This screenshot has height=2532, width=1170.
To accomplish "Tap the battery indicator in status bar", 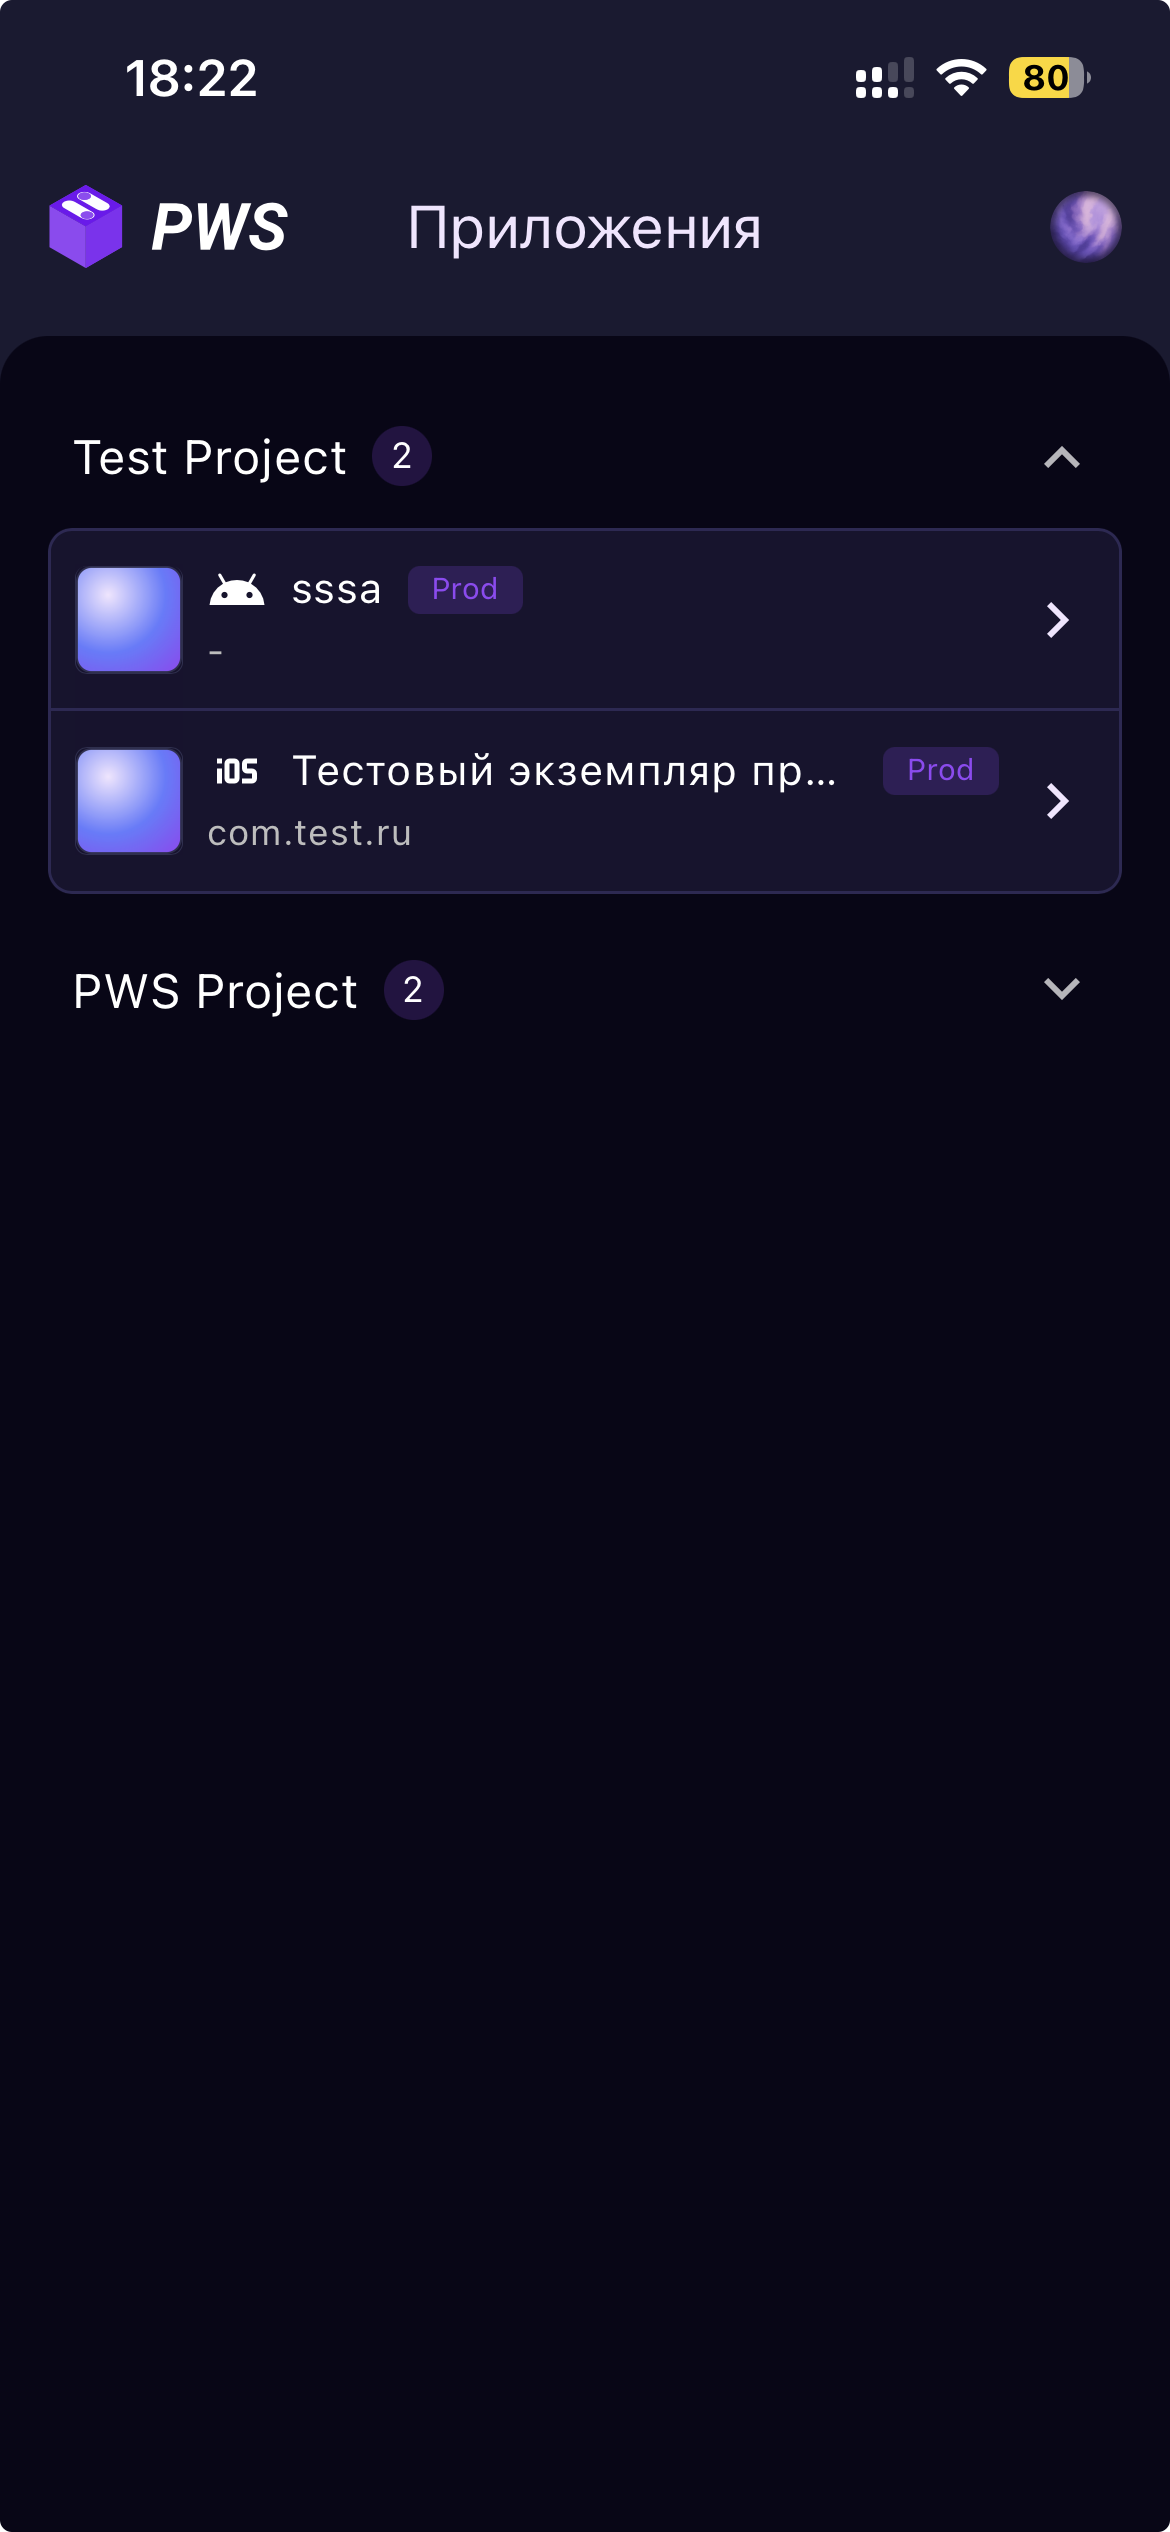I will pyautogui.click(x=1048, y=78).
